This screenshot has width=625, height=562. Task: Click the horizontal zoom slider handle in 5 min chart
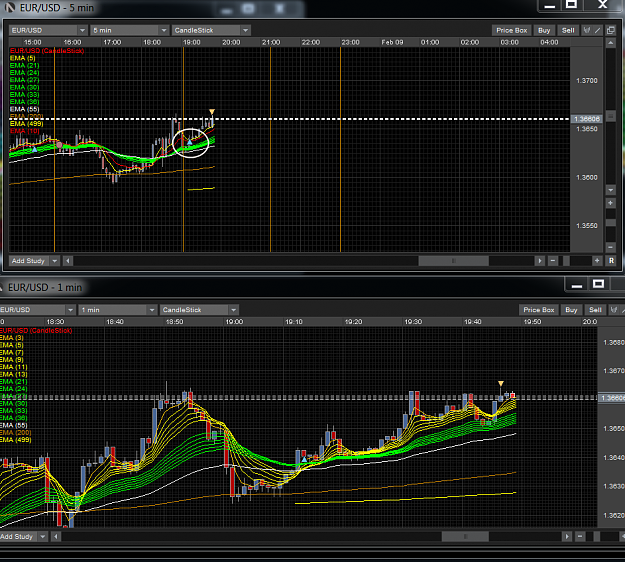coord(566,261)
